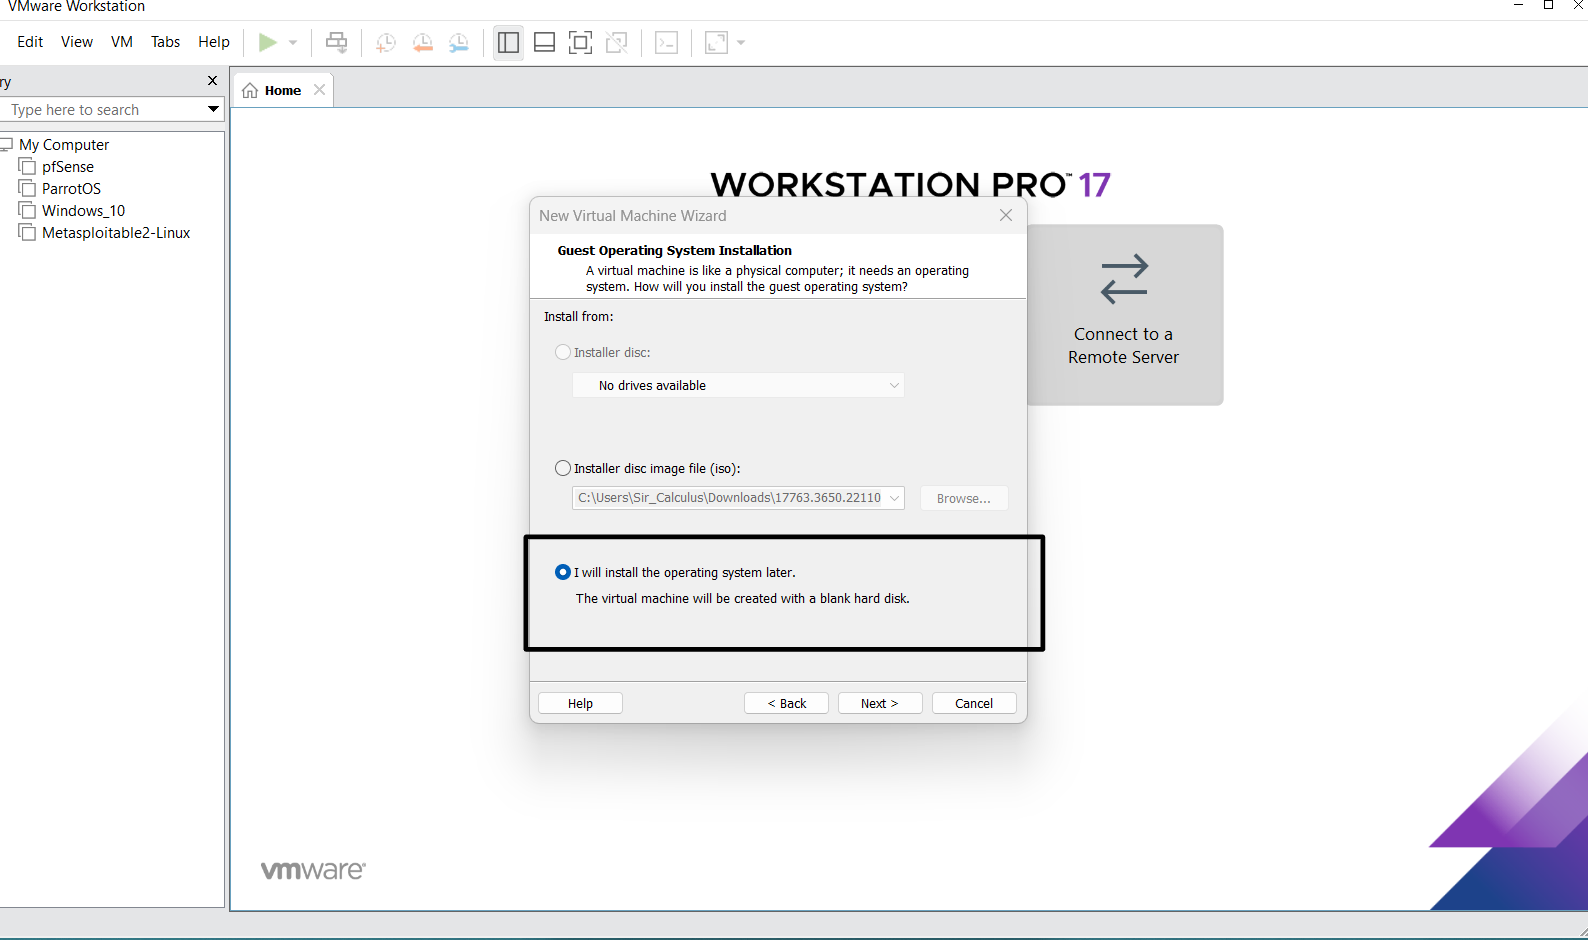
Task: Click the green Power On play icon
Action: point(267,42)
